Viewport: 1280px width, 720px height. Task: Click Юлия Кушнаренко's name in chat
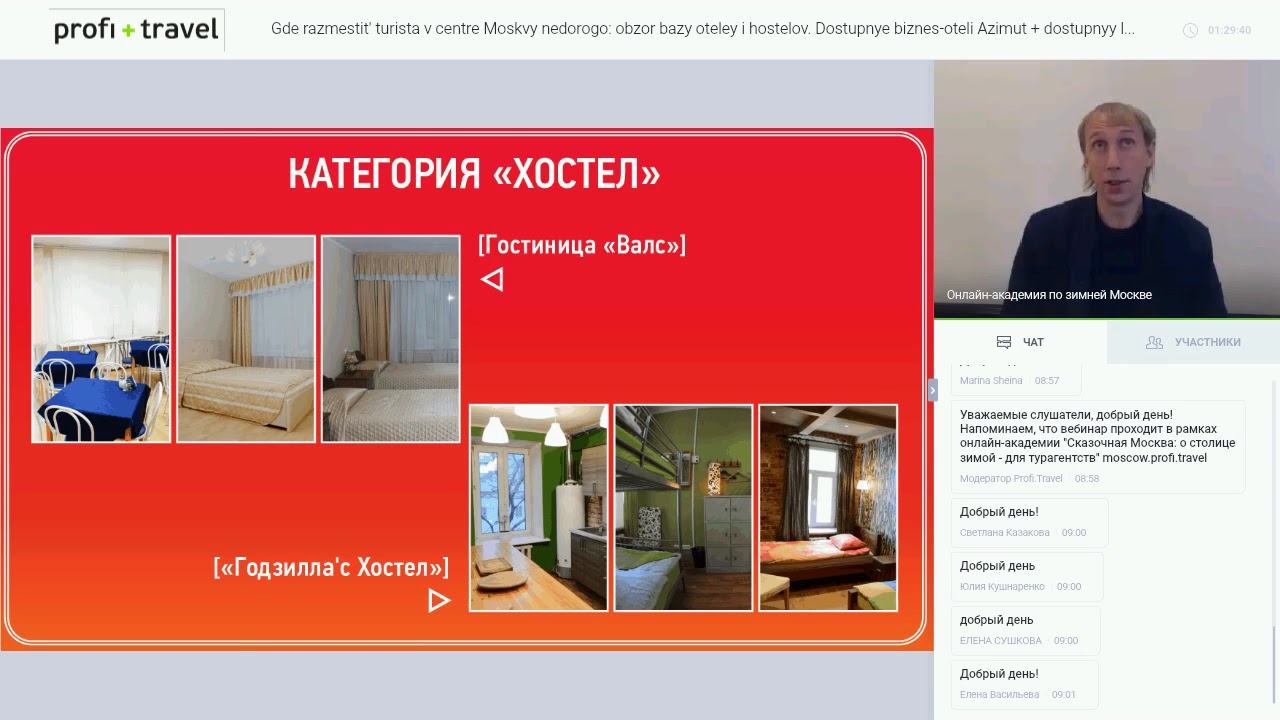click(1002, 587)
